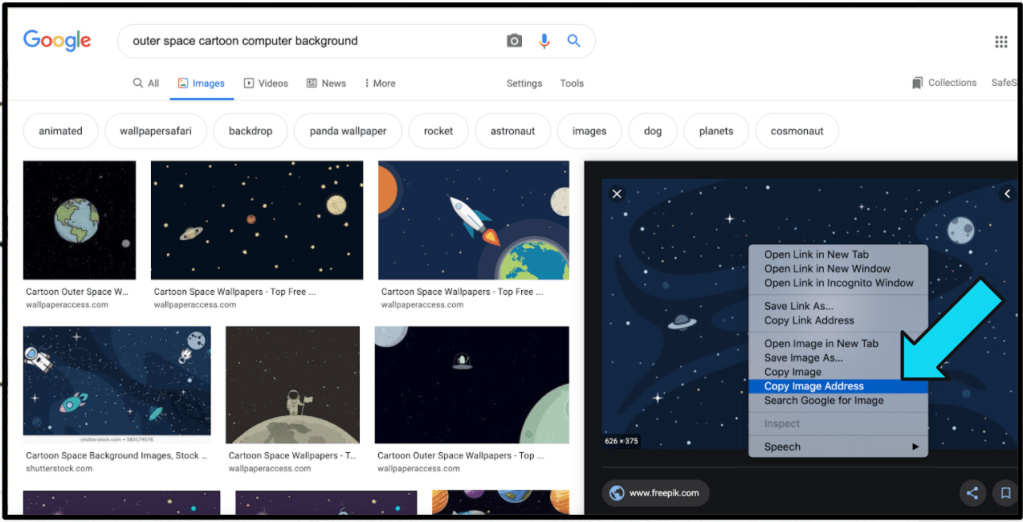Close the image preview panel
1023x522 pixels.
pos(617,194)
